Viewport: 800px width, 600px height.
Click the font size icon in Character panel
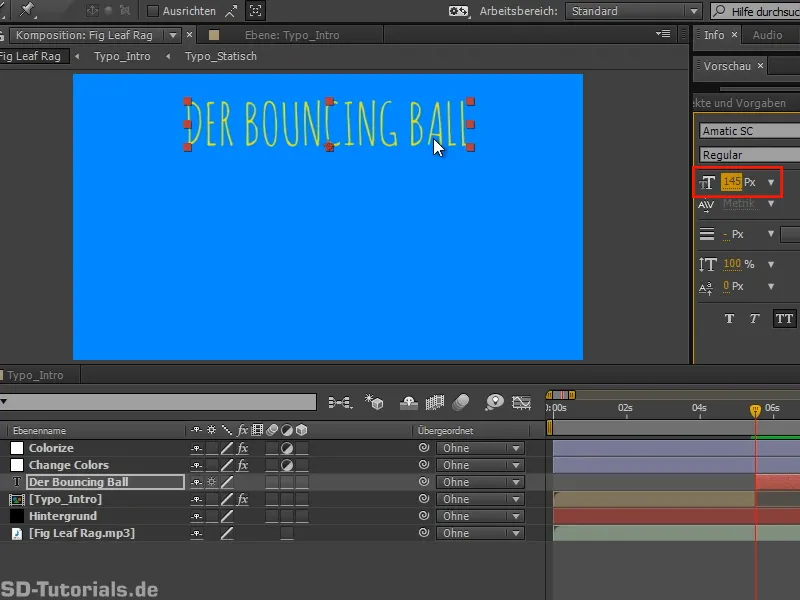coord(707,182)
